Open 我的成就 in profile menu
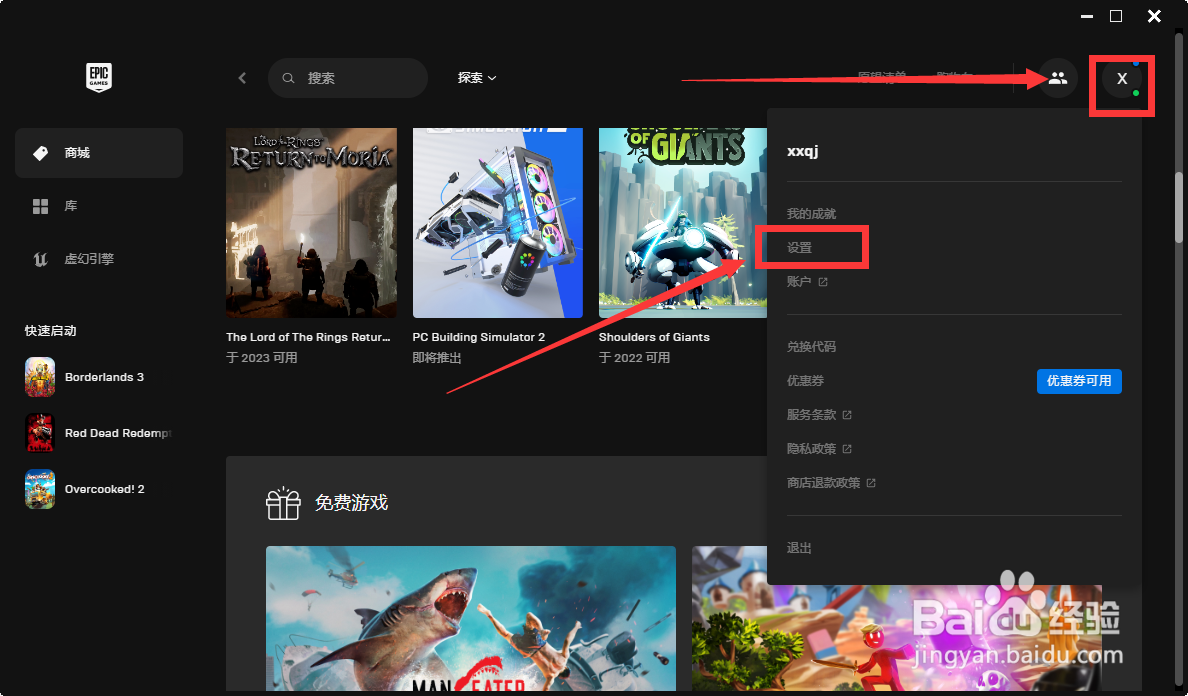Viewport: 1188px width, 696px height. 811,214
